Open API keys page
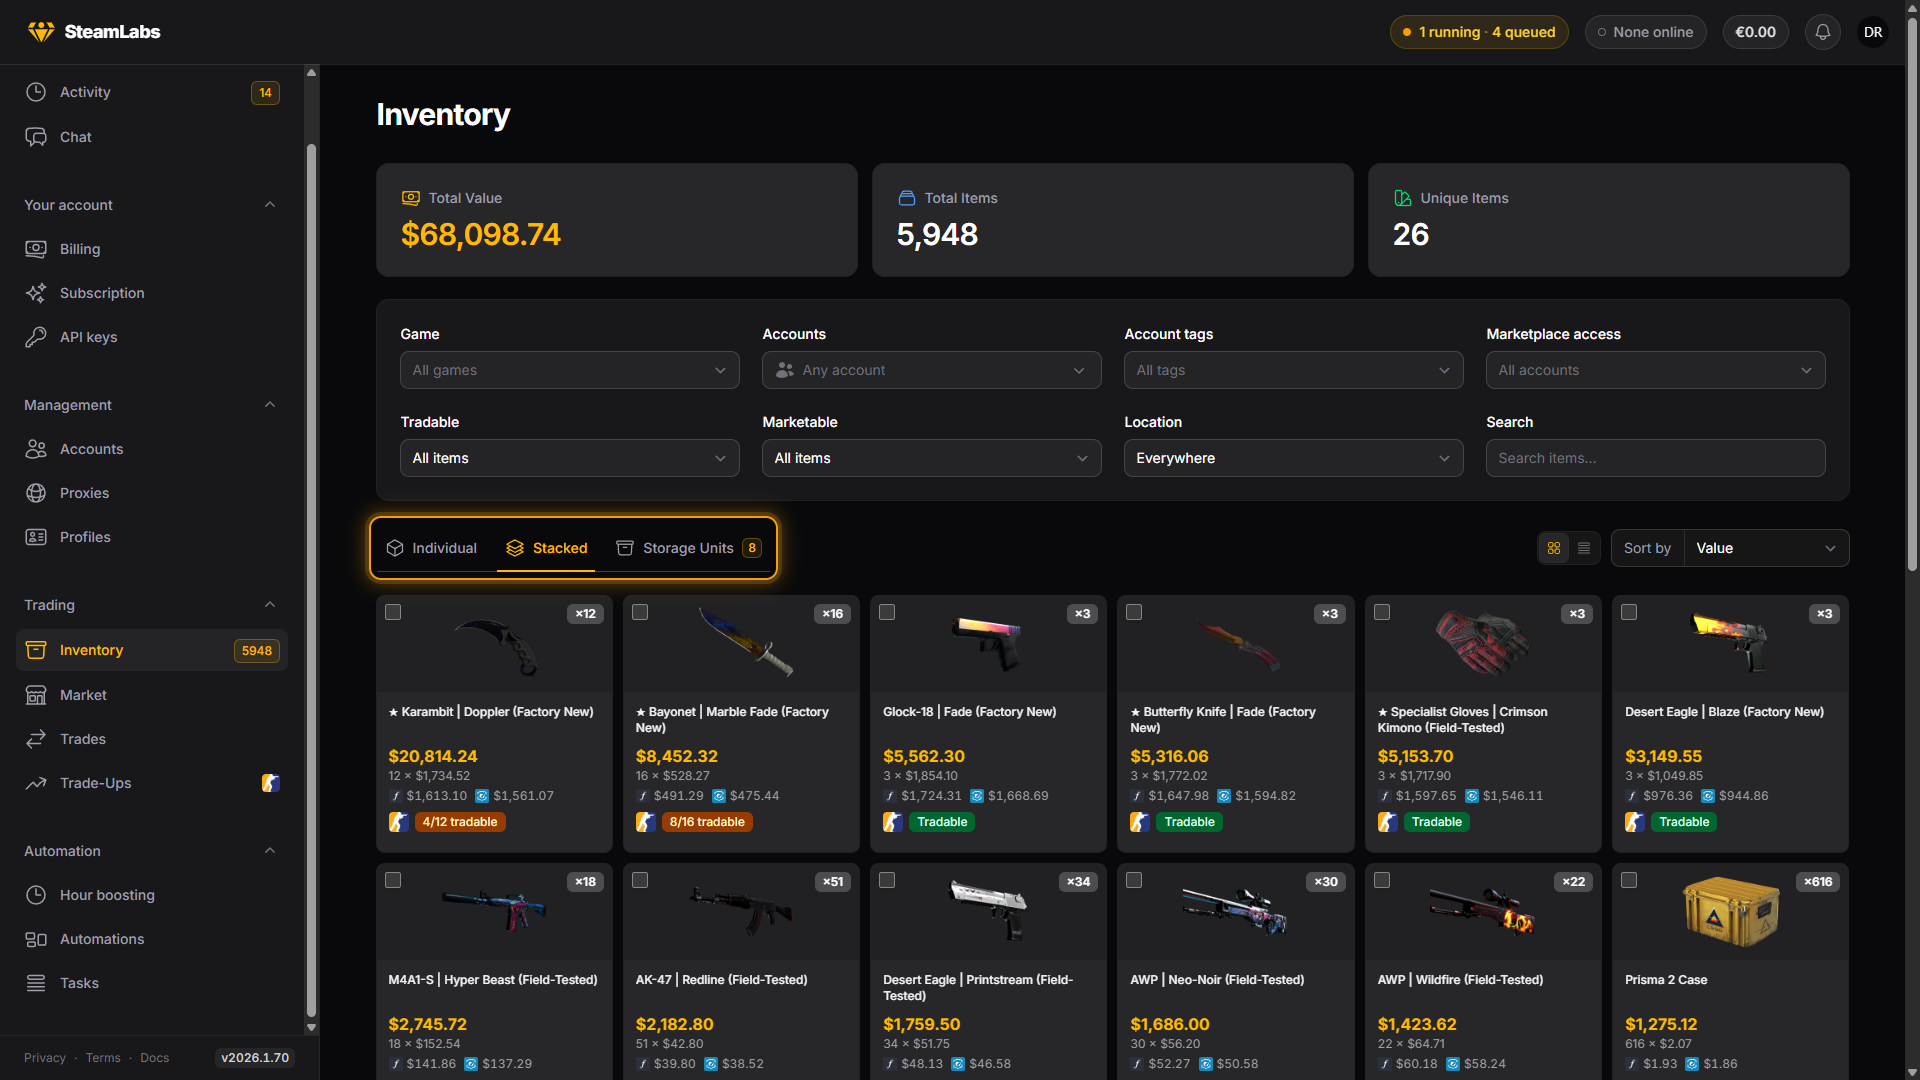This screenshot has width=1920, height=1080. tap(152, 337)
